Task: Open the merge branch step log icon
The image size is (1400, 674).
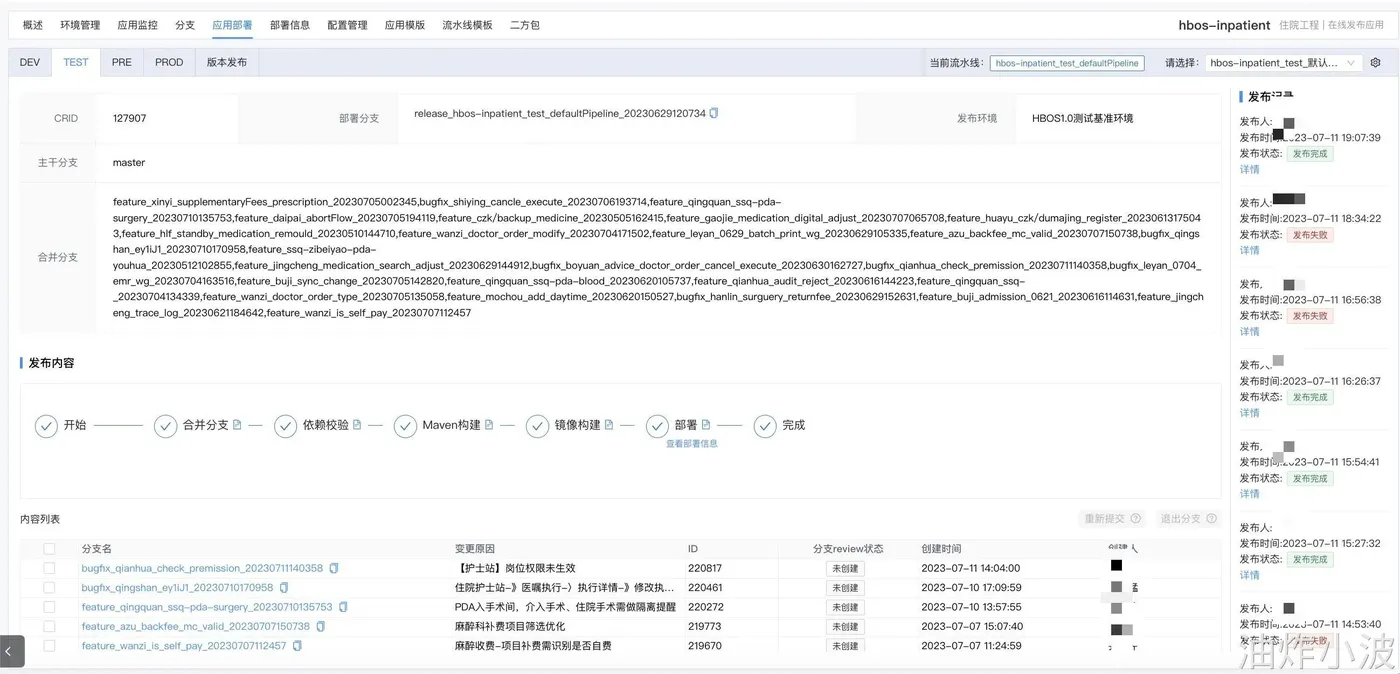Action: (237, 425)
